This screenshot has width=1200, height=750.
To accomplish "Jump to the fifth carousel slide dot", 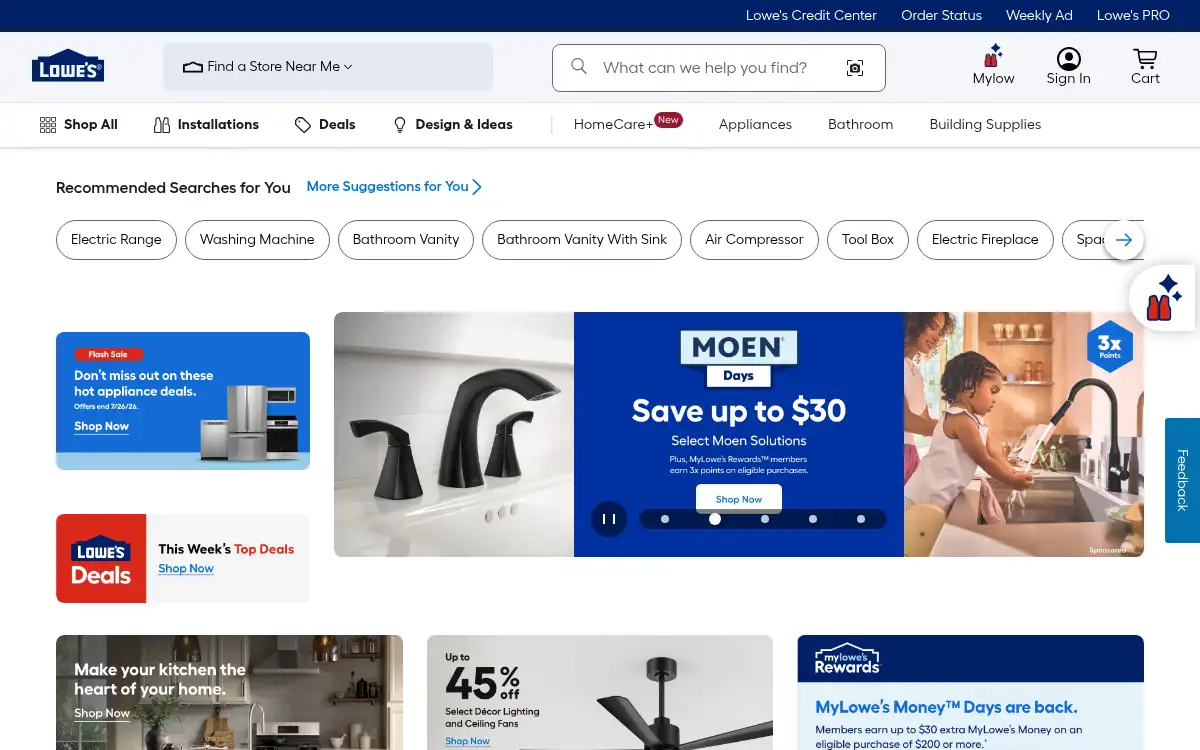I will (x=861, y=519).
